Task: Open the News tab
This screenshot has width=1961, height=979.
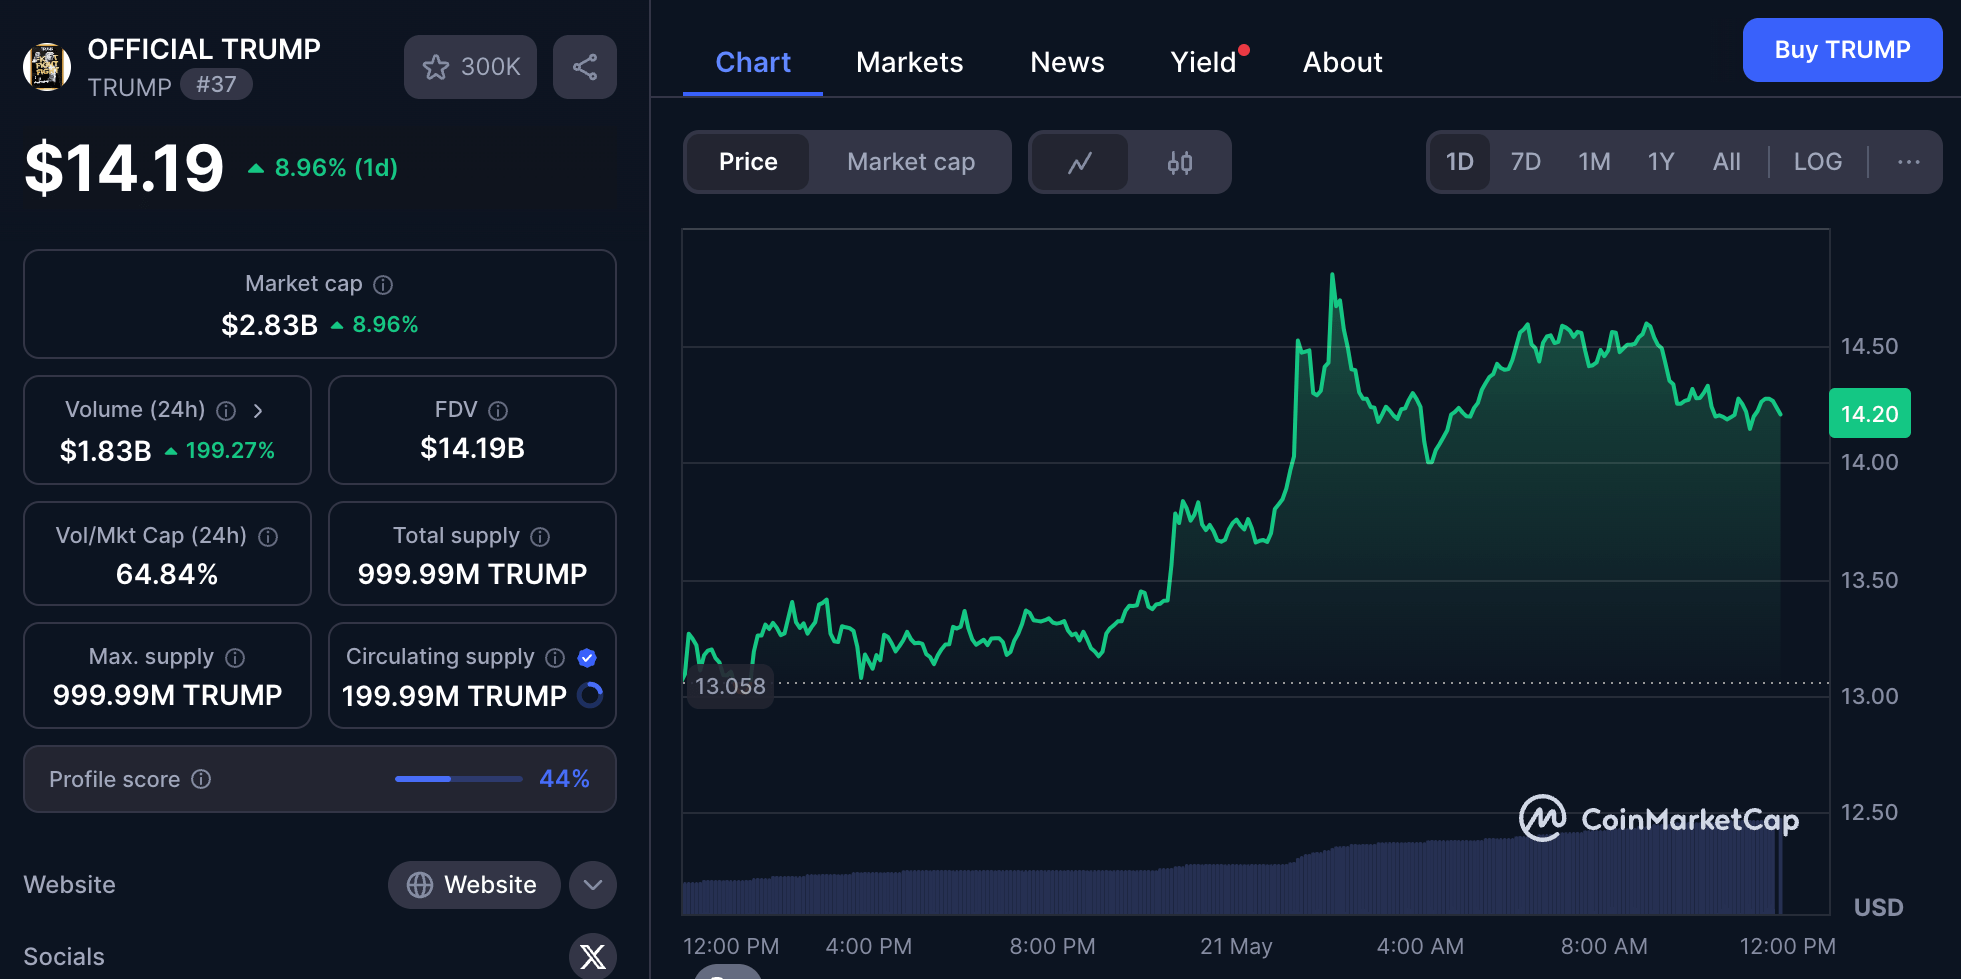Action: [x=1066, y=62]
